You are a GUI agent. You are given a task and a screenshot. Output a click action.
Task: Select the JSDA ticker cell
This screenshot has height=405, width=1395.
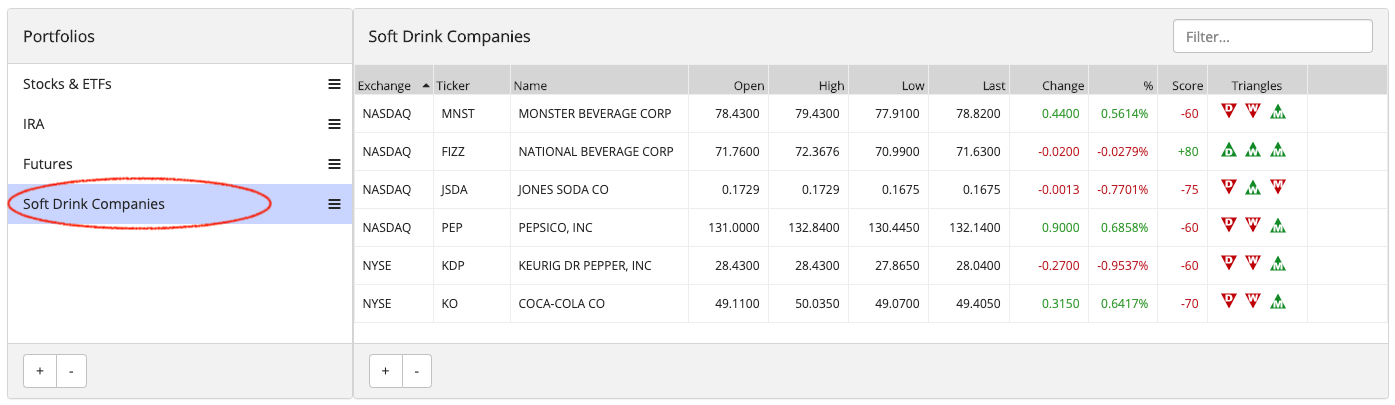point(471,190)
